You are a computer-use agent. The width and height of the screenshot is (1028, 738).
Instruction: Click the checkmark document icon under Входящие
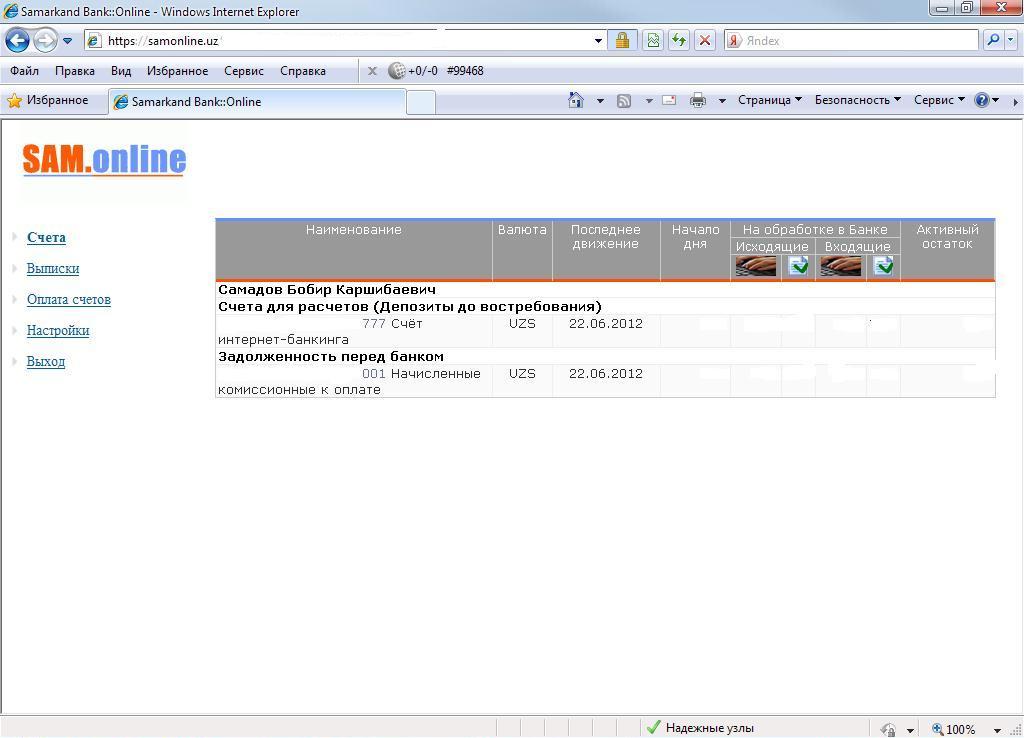tap(883, 266)
